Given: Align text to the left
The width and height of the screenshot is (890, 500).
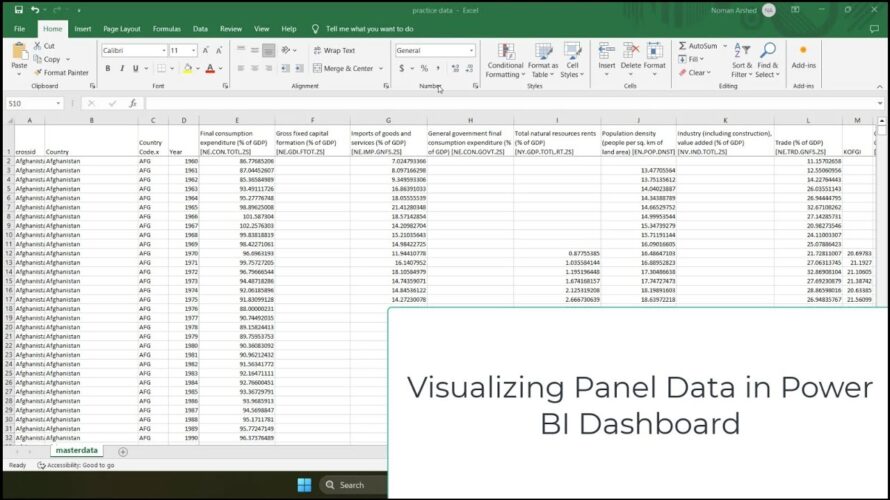Looking at the screenshot, I should pyautogui.click(x=241, y=68).
